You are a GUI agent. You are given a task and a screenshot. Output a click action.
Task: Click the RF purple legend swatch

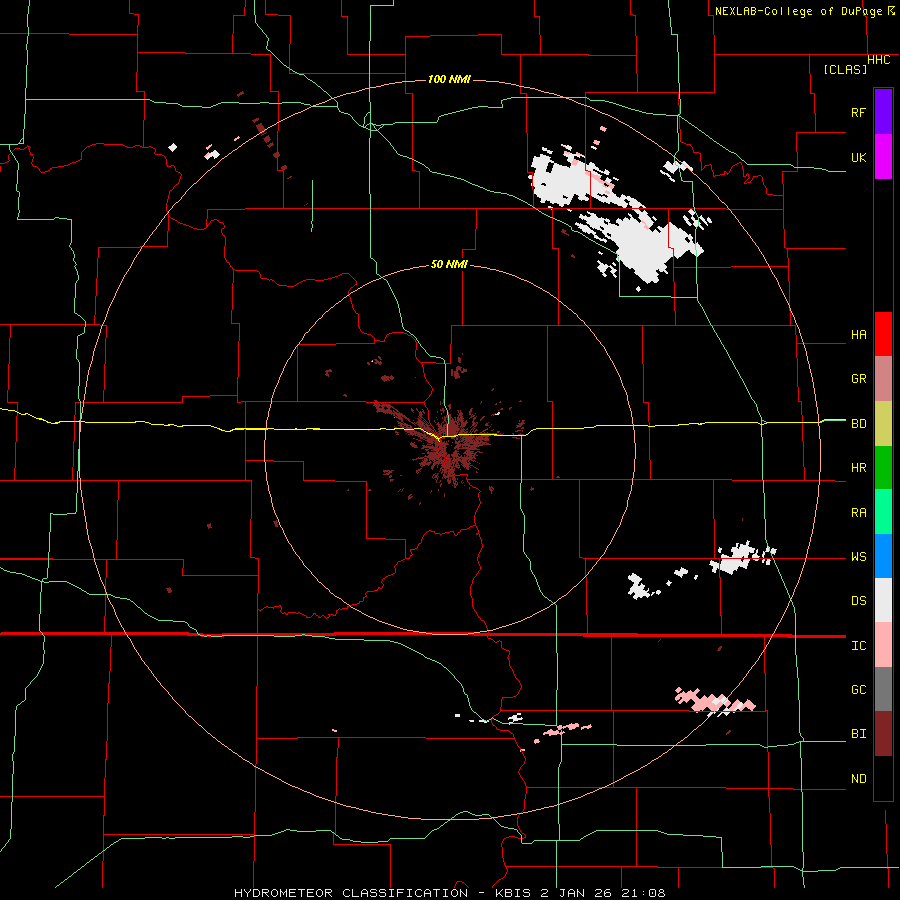tap(883, 111)
